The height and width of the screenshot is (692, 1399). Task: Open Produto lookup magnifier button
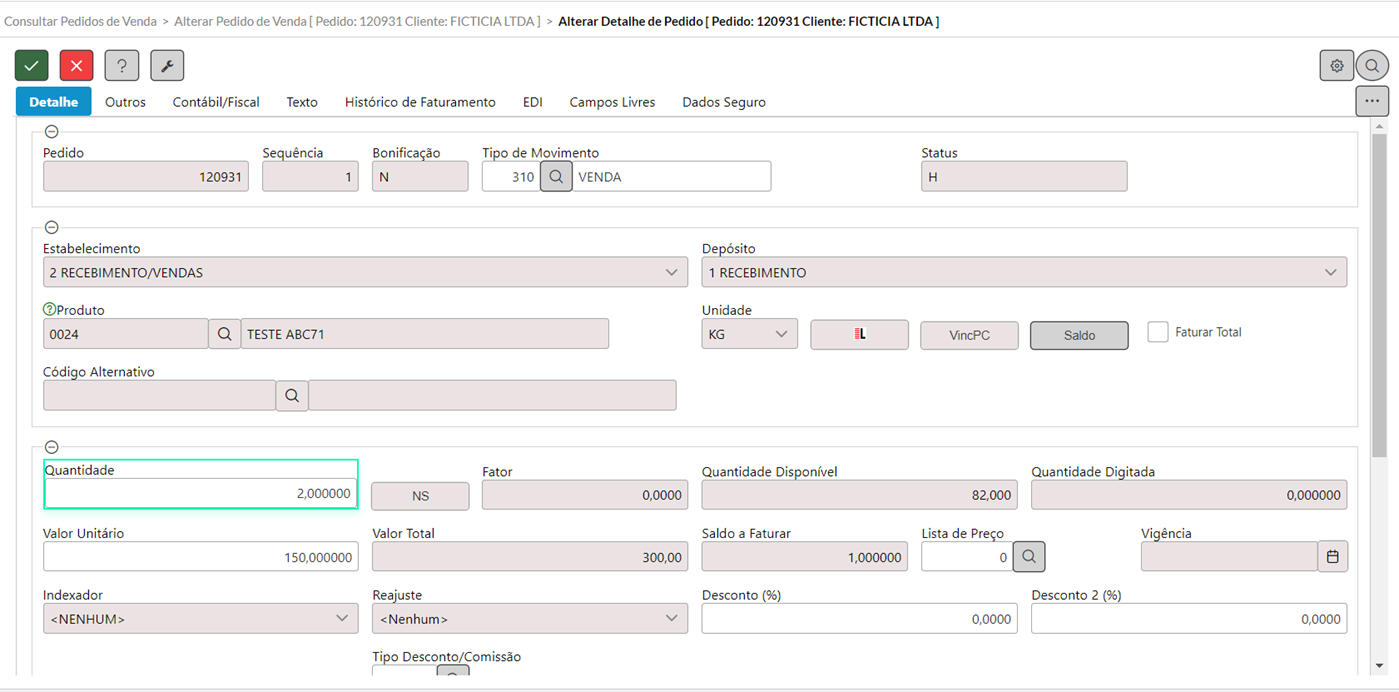tap(225, 334)
